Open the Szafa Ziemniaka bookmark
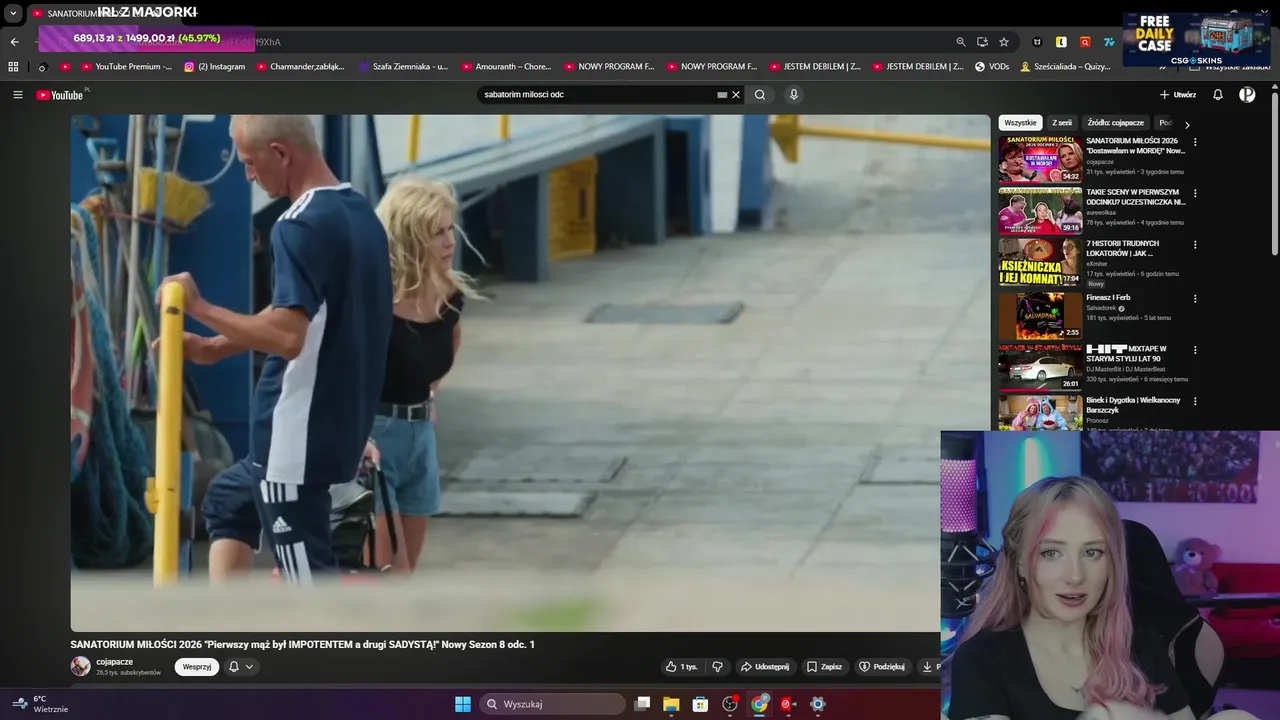Screen dimensions: 1280x720 (x=403, y=67)
